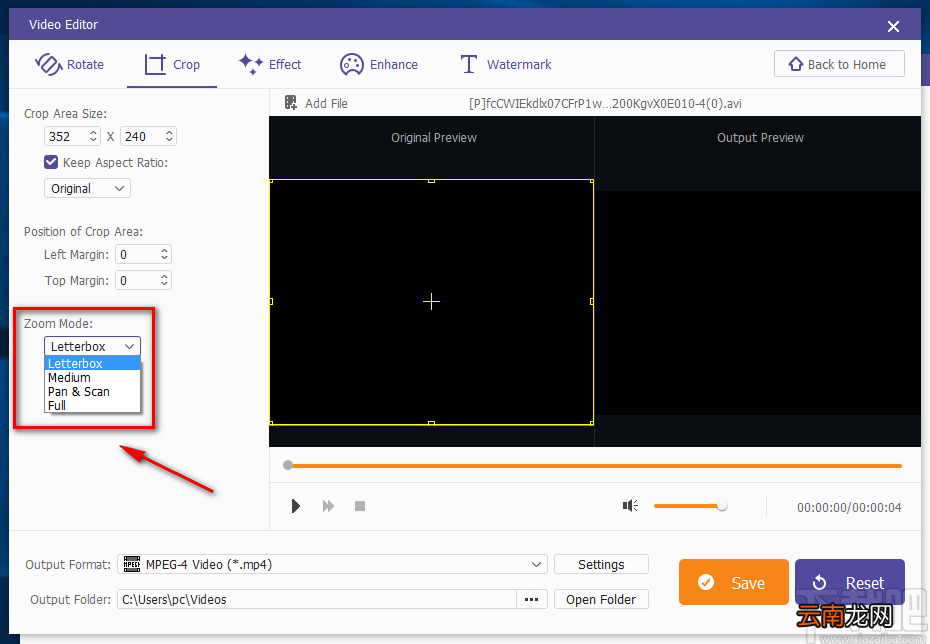Click the yellow crosshair in Original Preview
This screenshot has height=644, width=930.
pos(431,302)
